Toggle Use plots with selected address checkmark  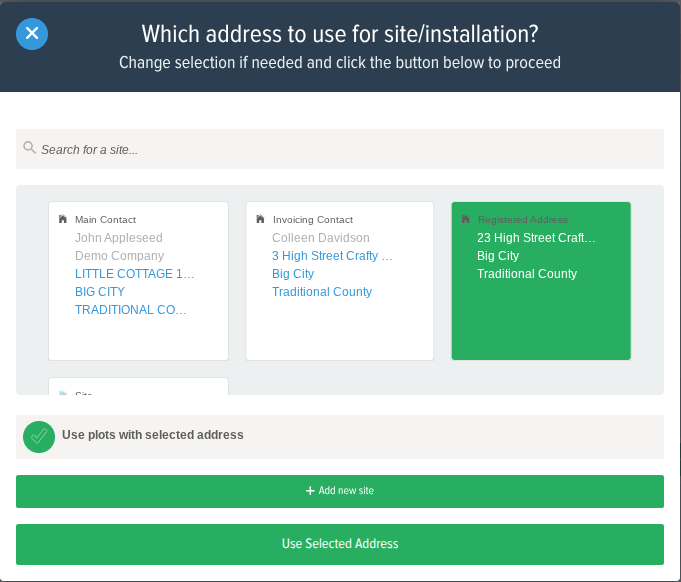(39, 436)
